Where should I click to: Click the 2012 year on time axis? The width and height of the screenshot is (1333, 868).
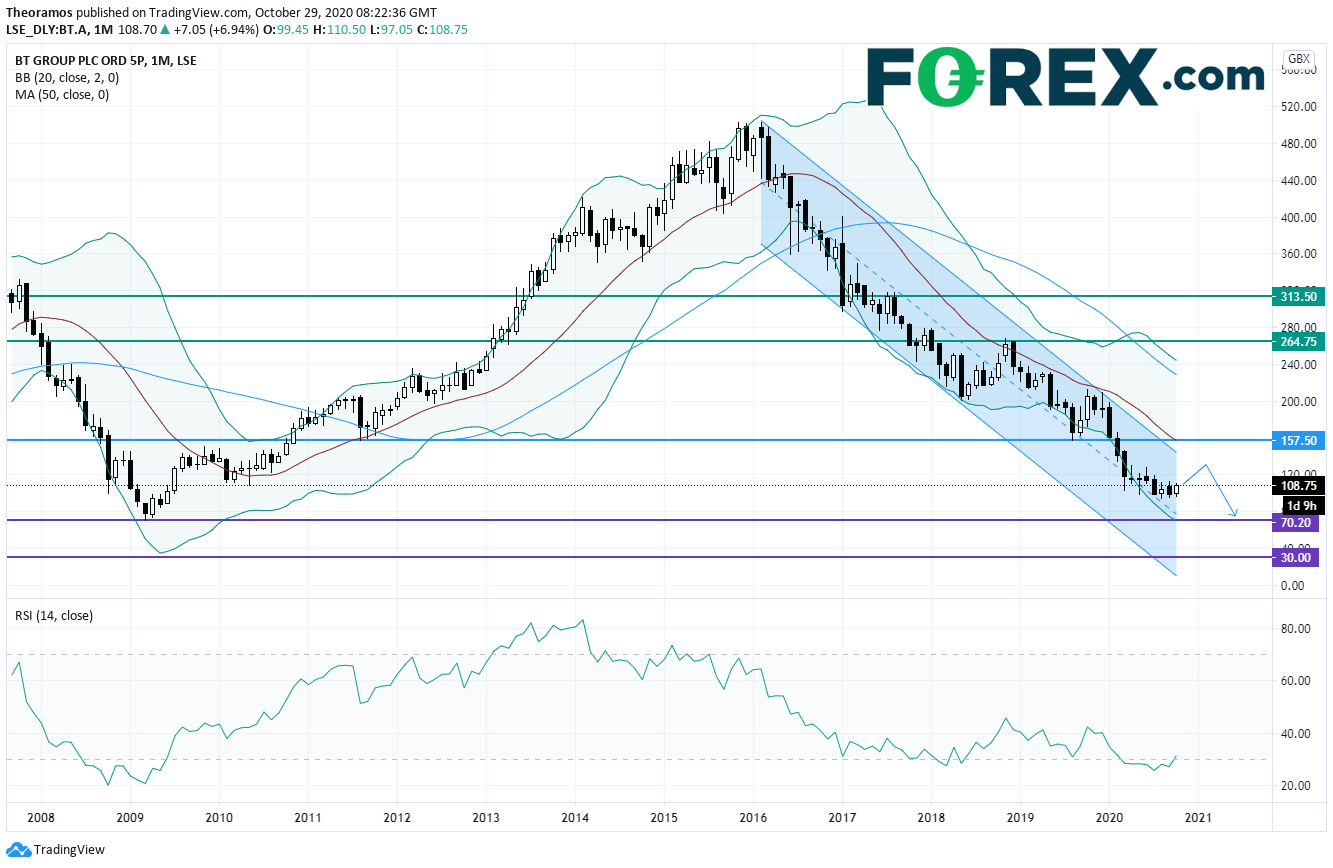click(398, 817)
